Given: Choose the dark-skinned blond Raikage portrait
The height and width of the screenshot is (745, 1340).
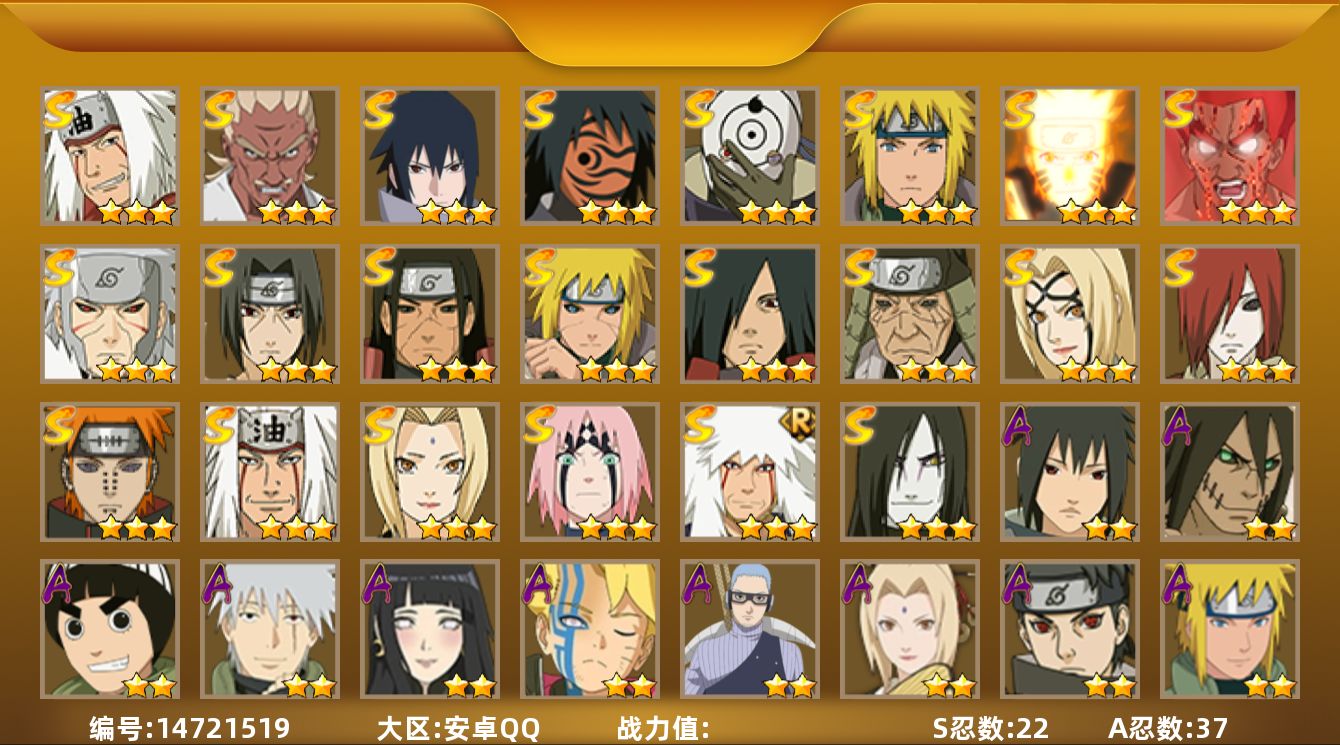Looking at the screenshot, I should point(270,156).
